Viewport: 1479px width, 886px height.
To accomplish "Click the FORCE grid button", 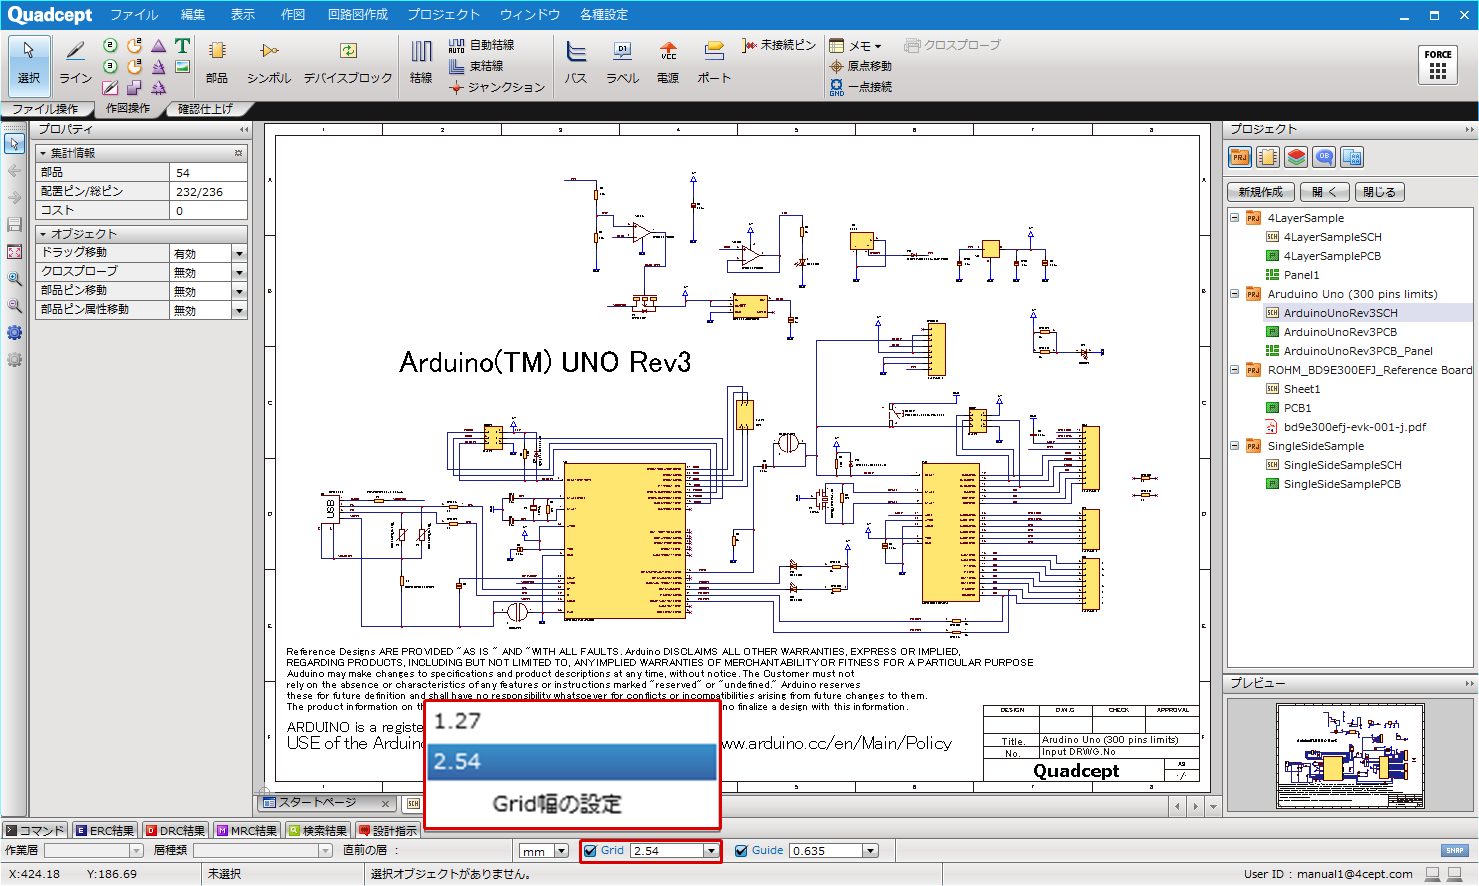I will (x=1438, y=65).
